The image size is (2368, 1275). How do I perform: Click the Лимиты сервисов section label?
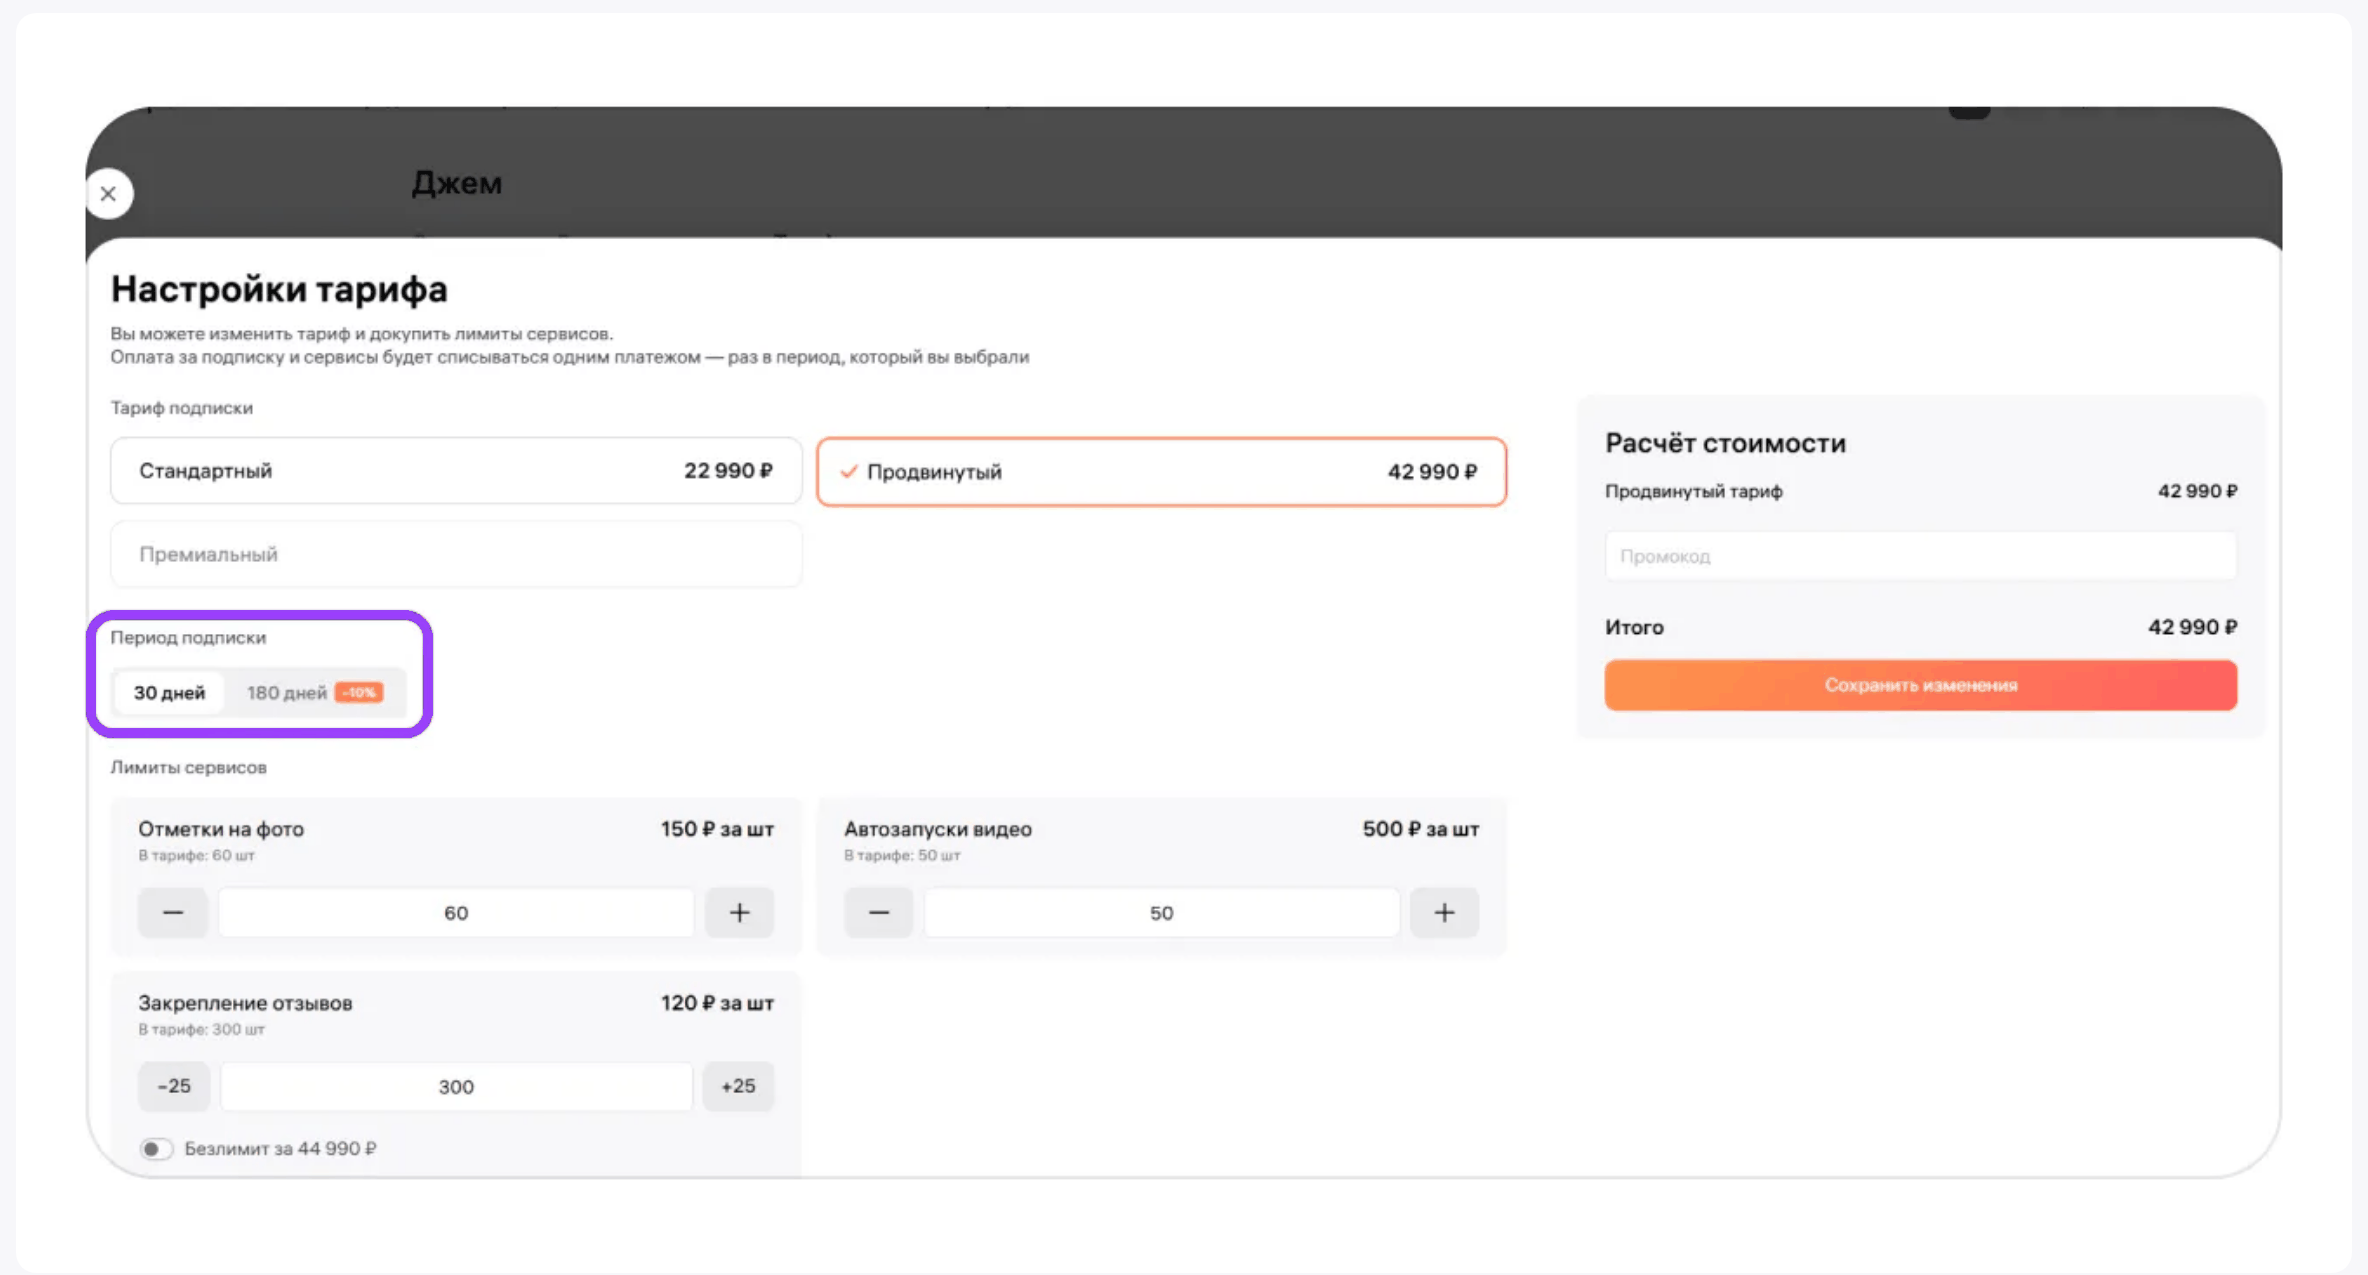pyautogui.click(x=188, y=767)
